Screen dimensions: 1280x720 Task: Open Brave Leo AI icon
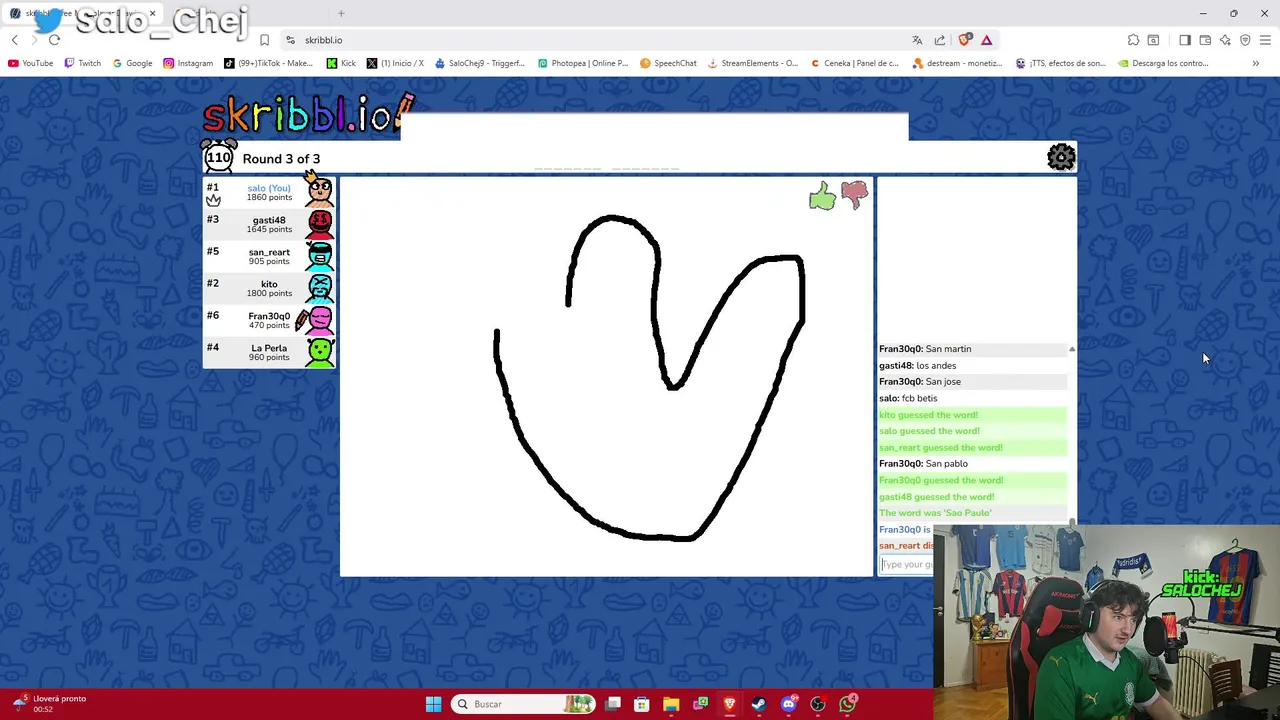[x=1225, y=40]
